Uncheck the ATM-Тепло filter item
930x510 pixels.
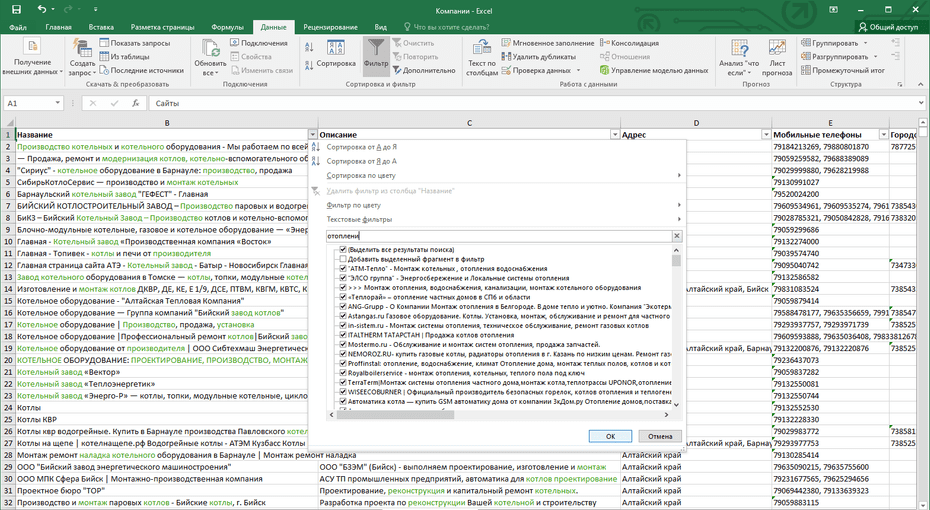coord(343,269)
